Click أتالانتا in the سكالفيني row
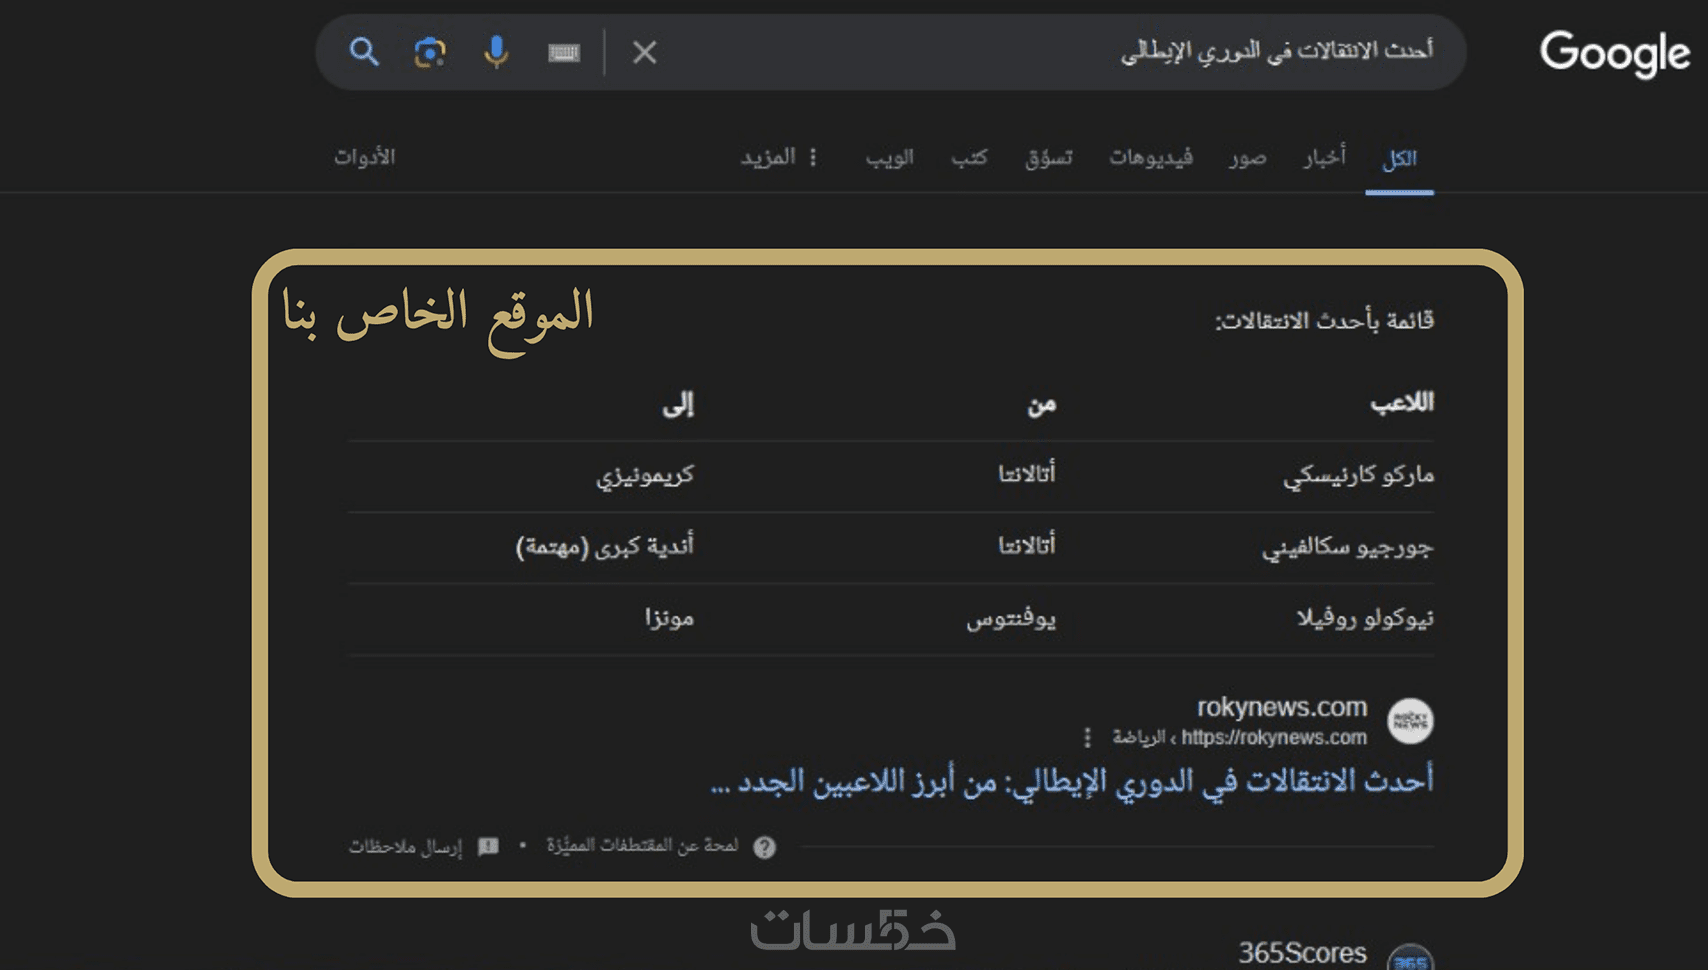This screenshot has width=1708, height=970. pos(1027,546)
